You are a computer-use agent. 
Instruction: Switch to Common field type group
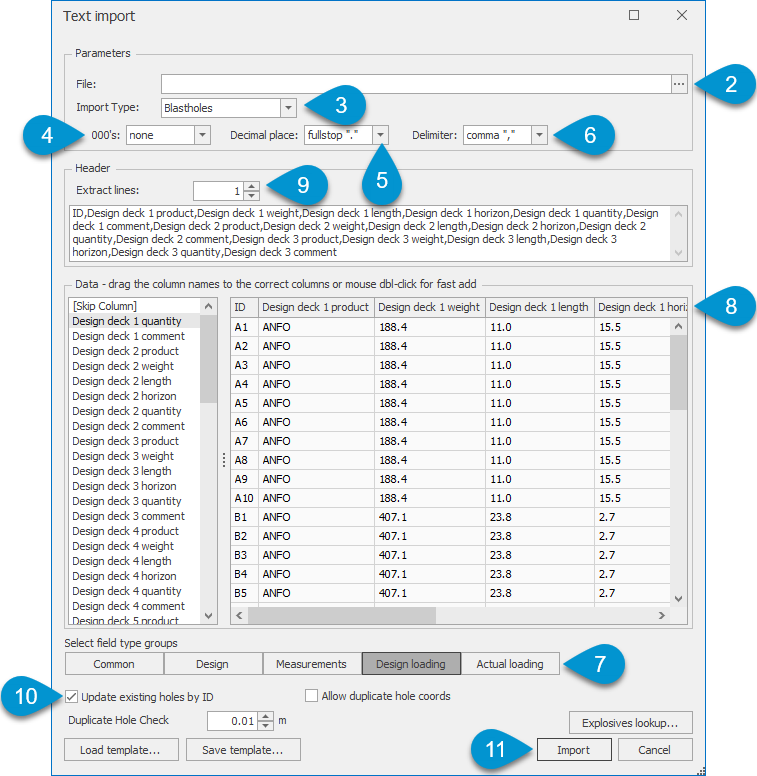pos(114,664)
